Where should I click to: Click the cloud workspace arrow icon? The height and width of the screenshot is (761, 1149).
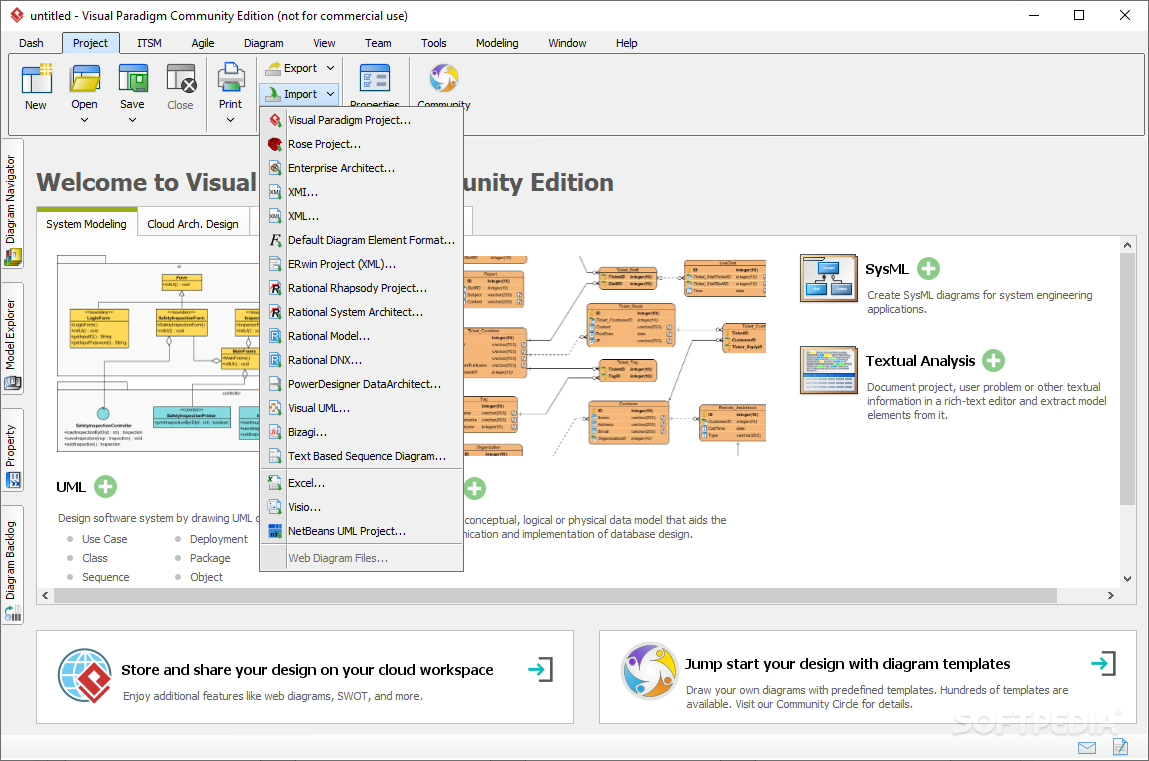[541, 669]
